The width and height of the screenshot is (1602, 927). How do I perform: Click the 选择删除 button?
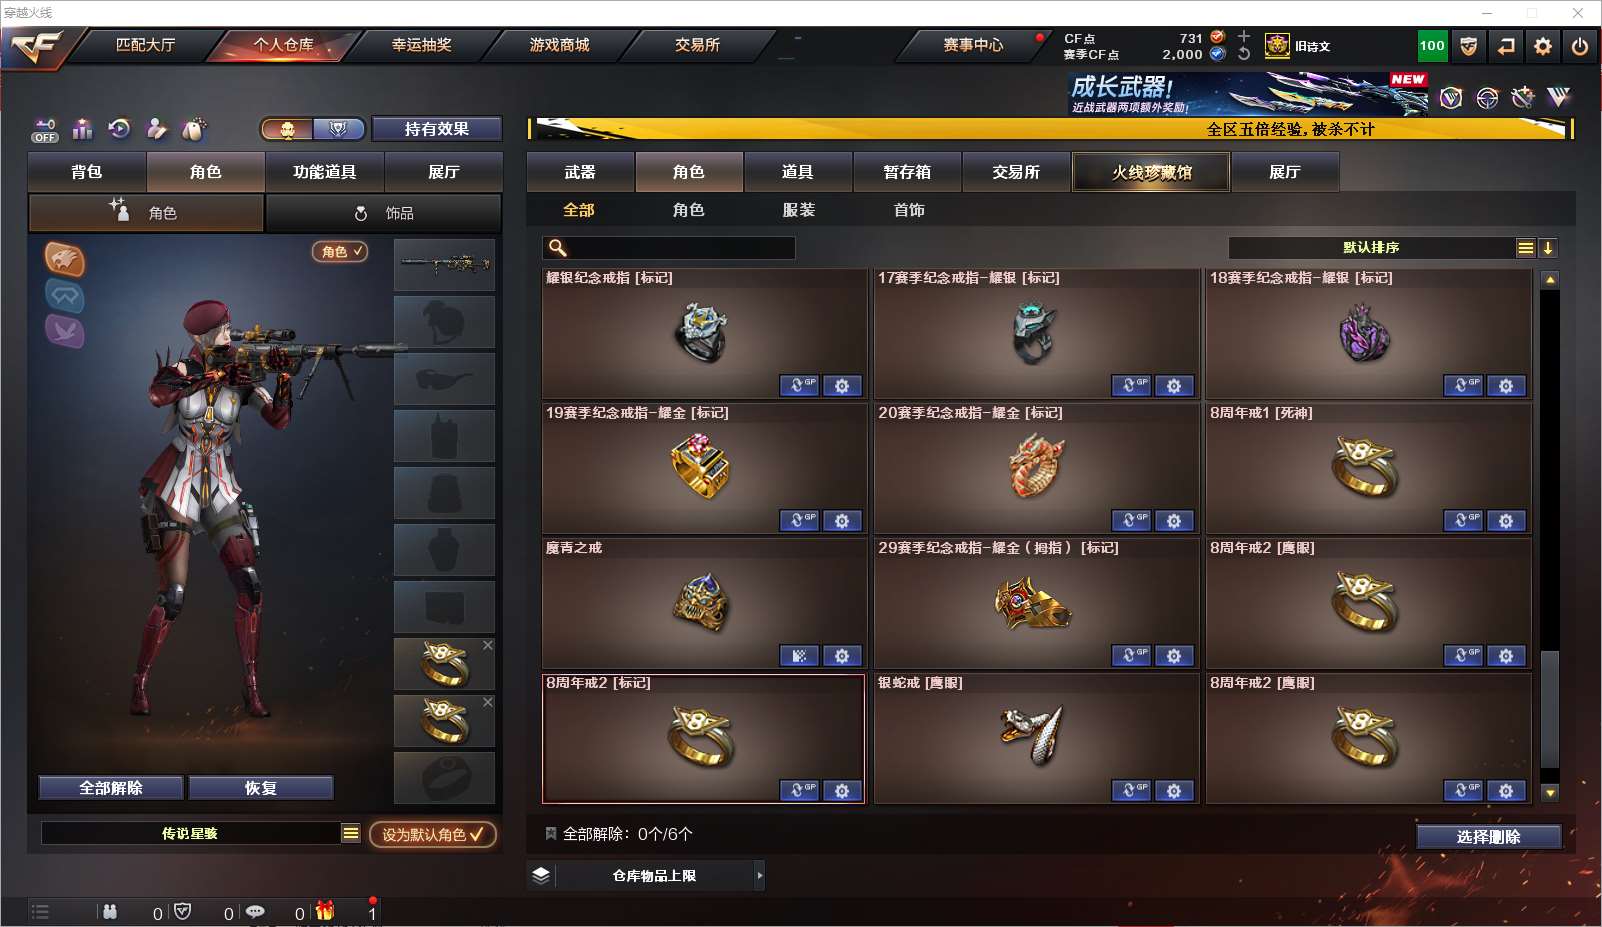1489,837
